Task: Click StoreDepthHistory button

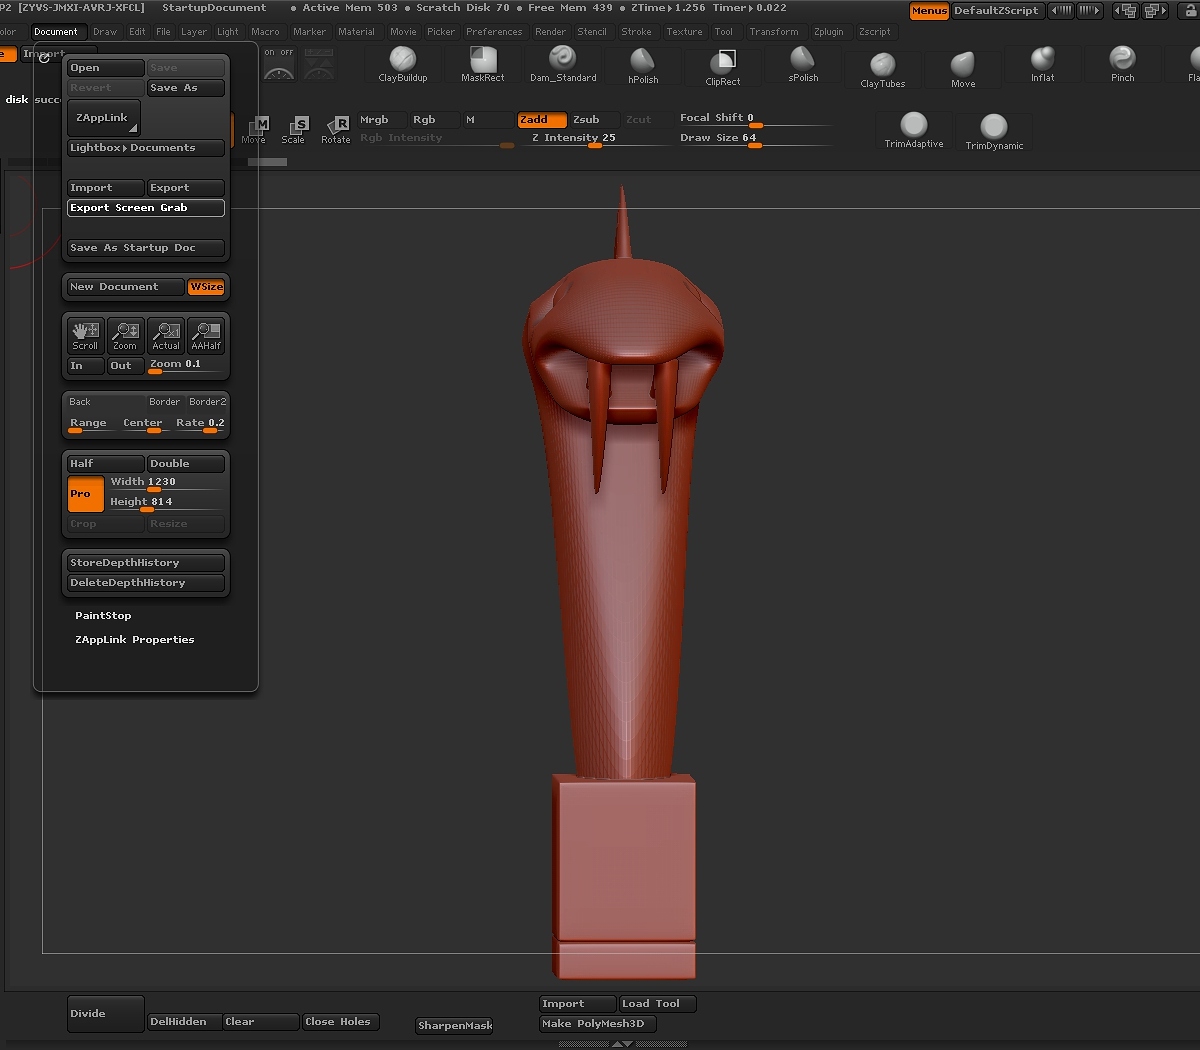Action: click(146, 563)
